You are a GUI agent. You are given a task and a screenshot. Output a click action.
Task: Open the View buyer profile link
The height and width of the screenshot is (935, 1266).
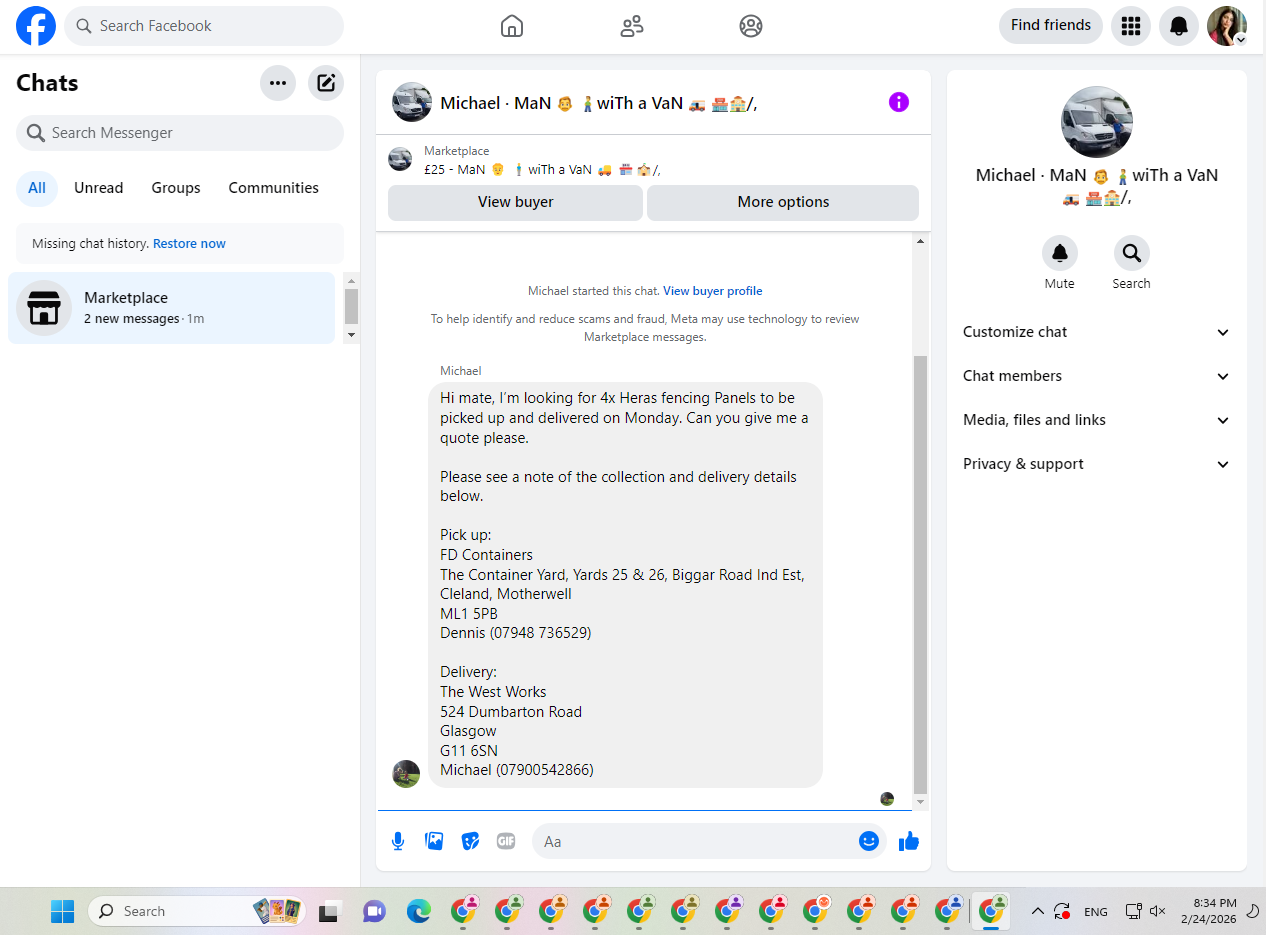coord(713,291)
